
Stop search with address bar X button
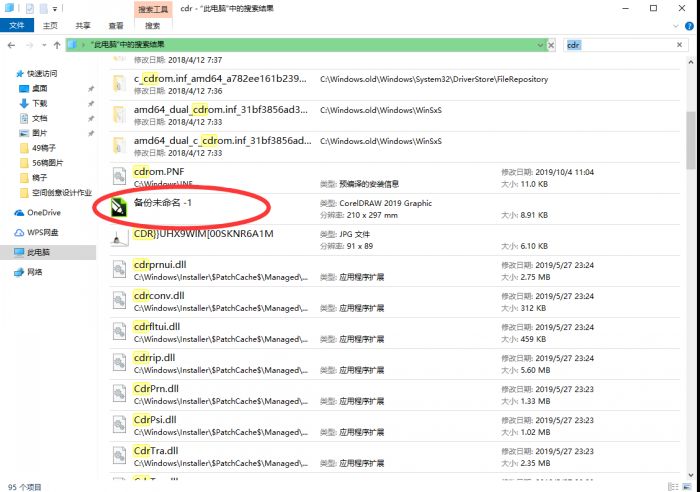551,45
